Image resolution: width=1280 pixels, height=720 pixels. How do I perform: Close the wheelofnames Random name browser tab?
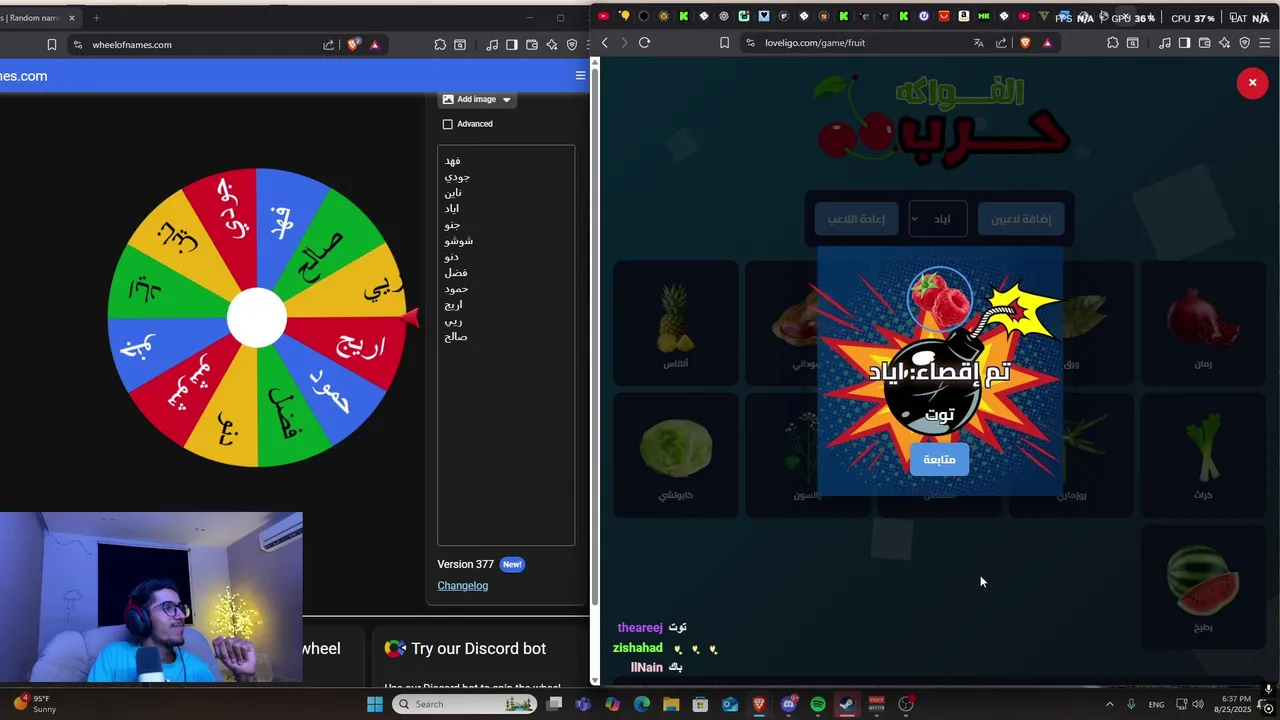coord(72,18)
